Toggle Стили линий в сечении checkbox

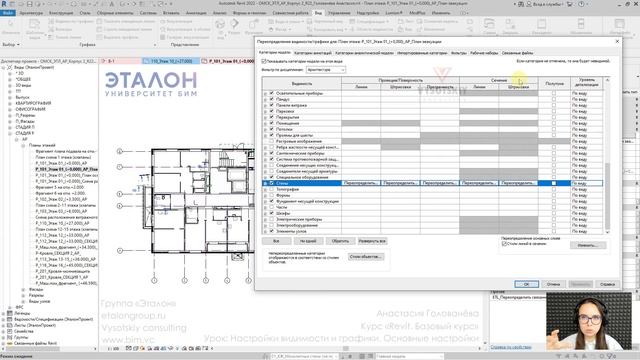(x=504, y=244)
